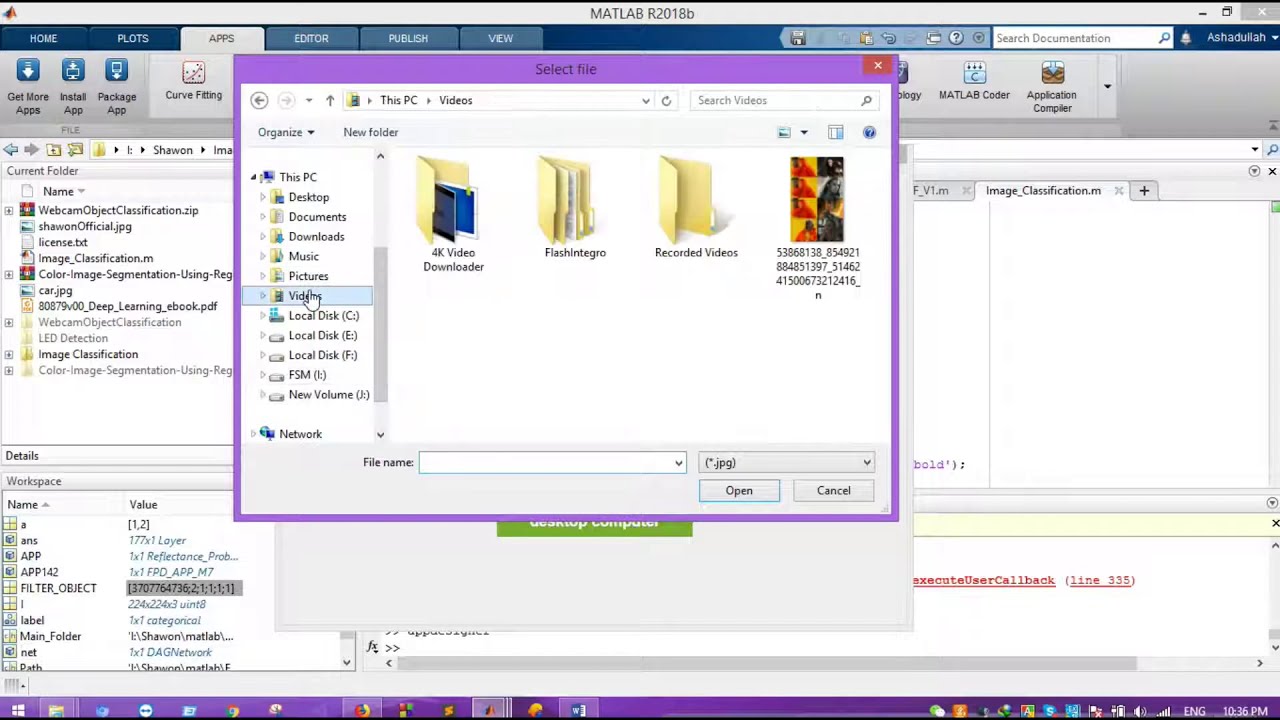This screenshot has width=1280, height=720.
Task: Open the file dialog help icon
Action: tap(869, 132)
